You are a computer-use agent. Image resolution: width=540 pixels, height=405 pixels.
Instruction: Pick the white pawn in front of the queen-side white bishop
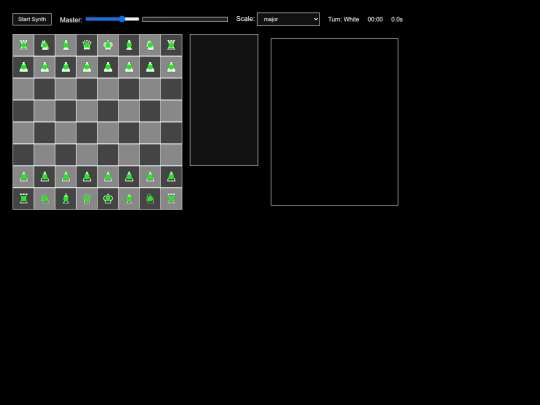point(66,177)
